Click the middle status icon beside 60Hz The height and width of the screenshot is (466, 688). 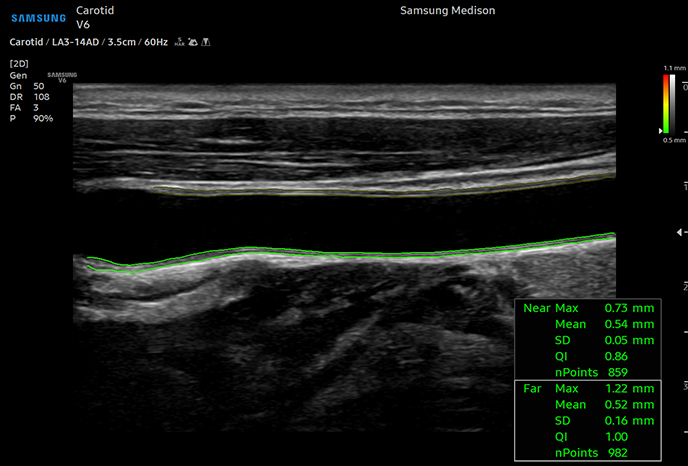(x=192, y=43)
